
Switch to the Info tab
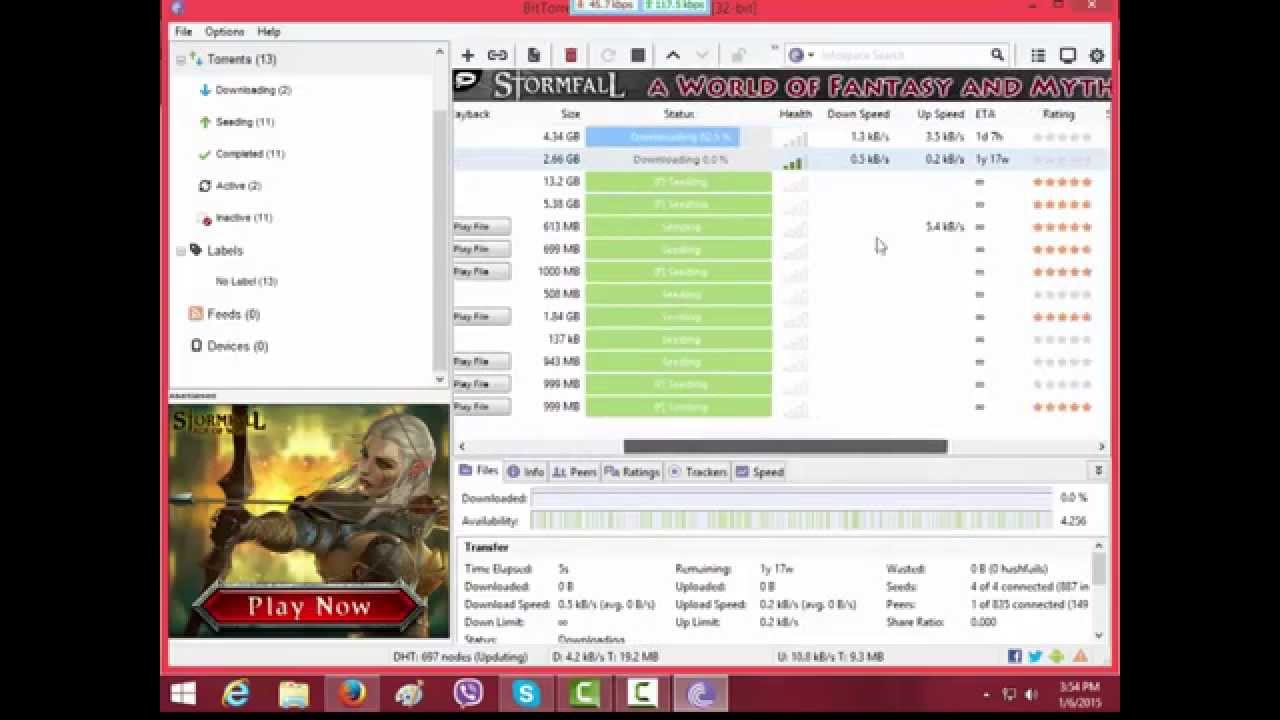(525, 472)
